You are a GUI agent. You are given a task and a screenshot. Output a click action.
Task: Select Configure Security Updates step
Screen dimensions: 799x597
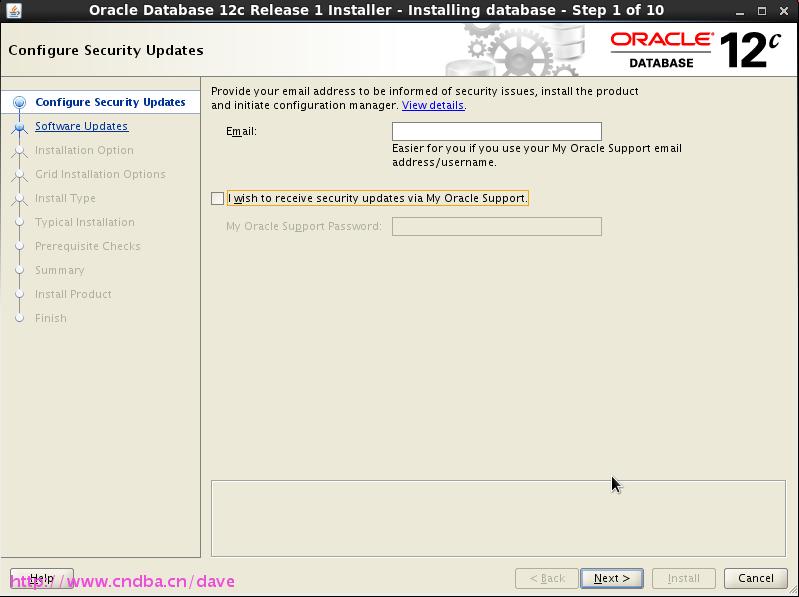click(110, 102)
